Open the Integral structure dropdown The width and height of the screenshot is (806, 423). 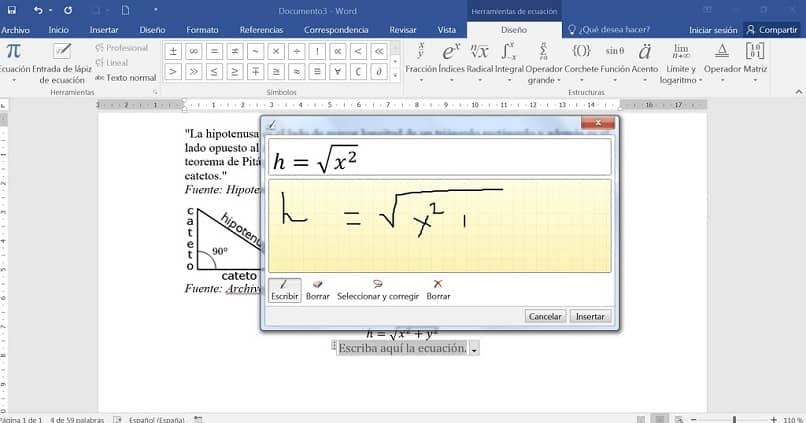(x=509, y=63)
